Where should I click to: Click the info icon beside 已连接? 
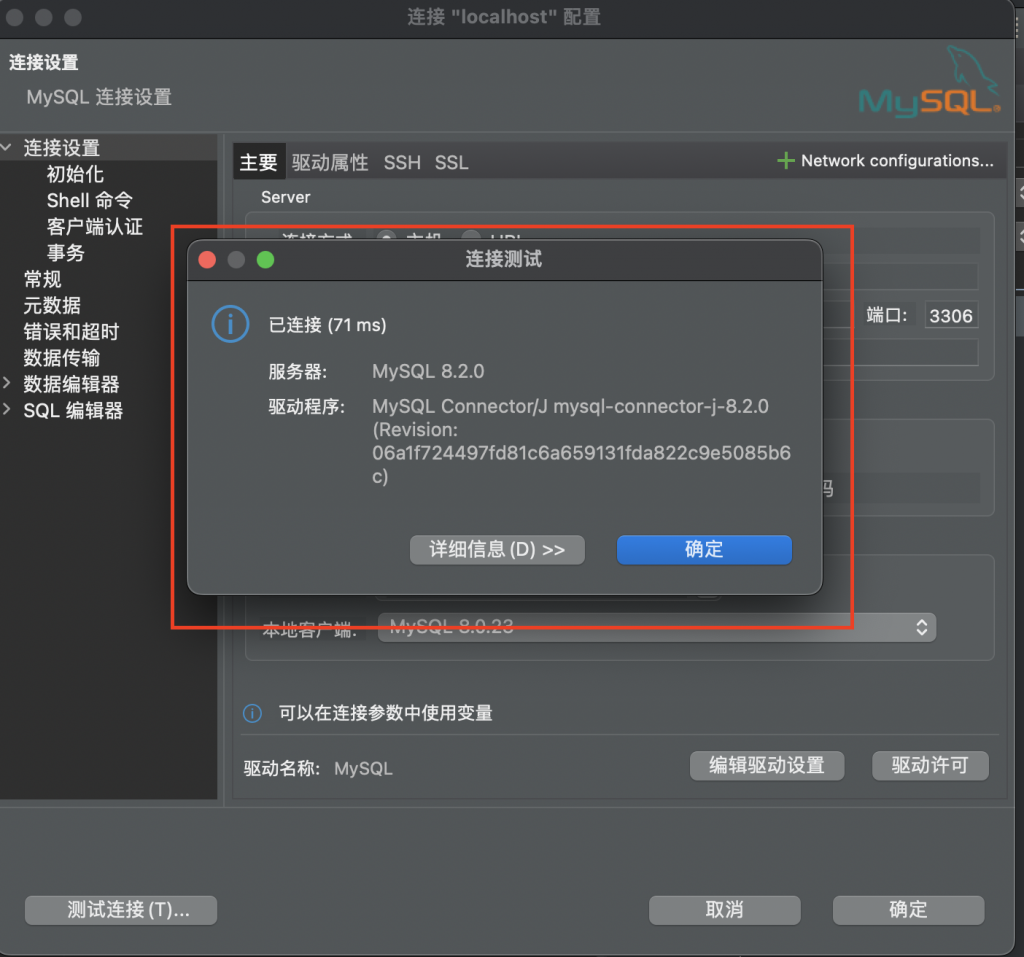[230, 324]
